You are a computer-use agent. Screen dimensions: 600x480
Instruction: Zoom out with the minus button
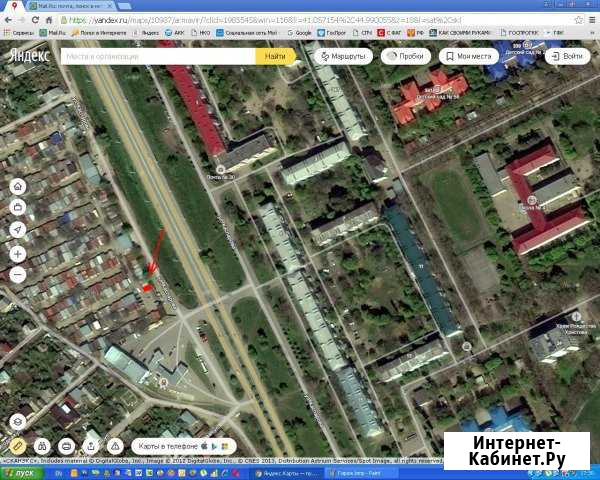(18, 275)
